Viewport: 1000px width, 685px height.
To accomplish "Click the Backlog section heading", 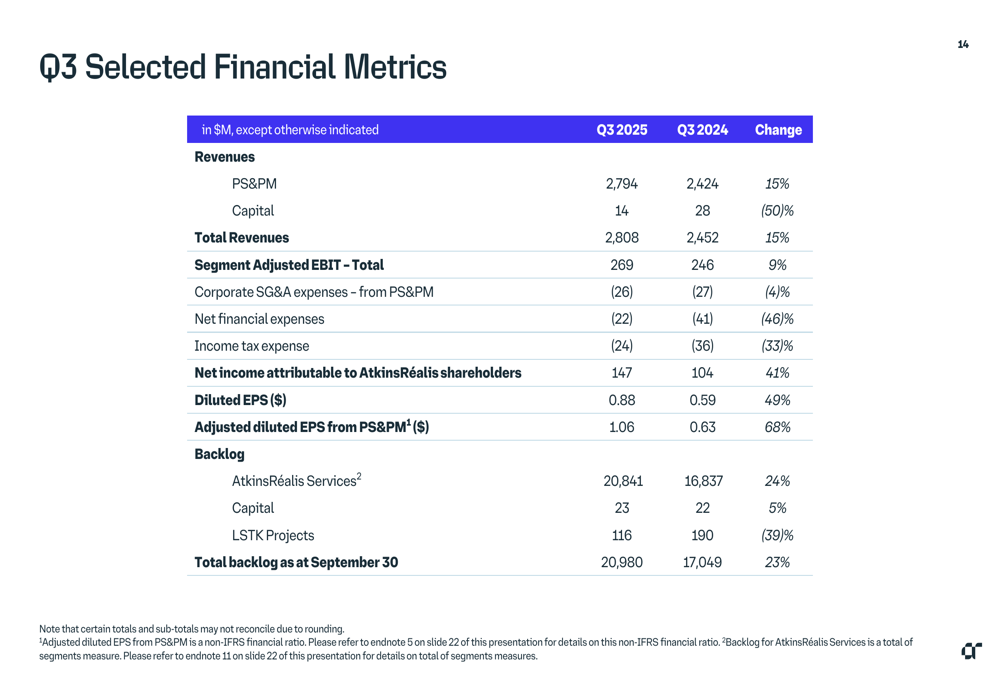I will (x=219, y=454).
